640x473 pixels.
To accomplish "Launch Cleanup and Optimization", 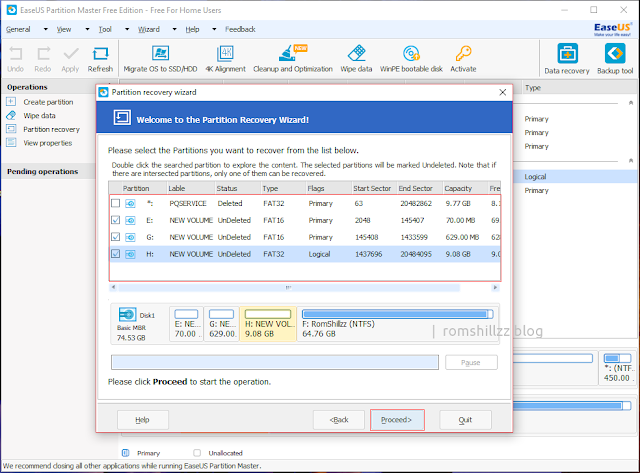I will [293, 59].
